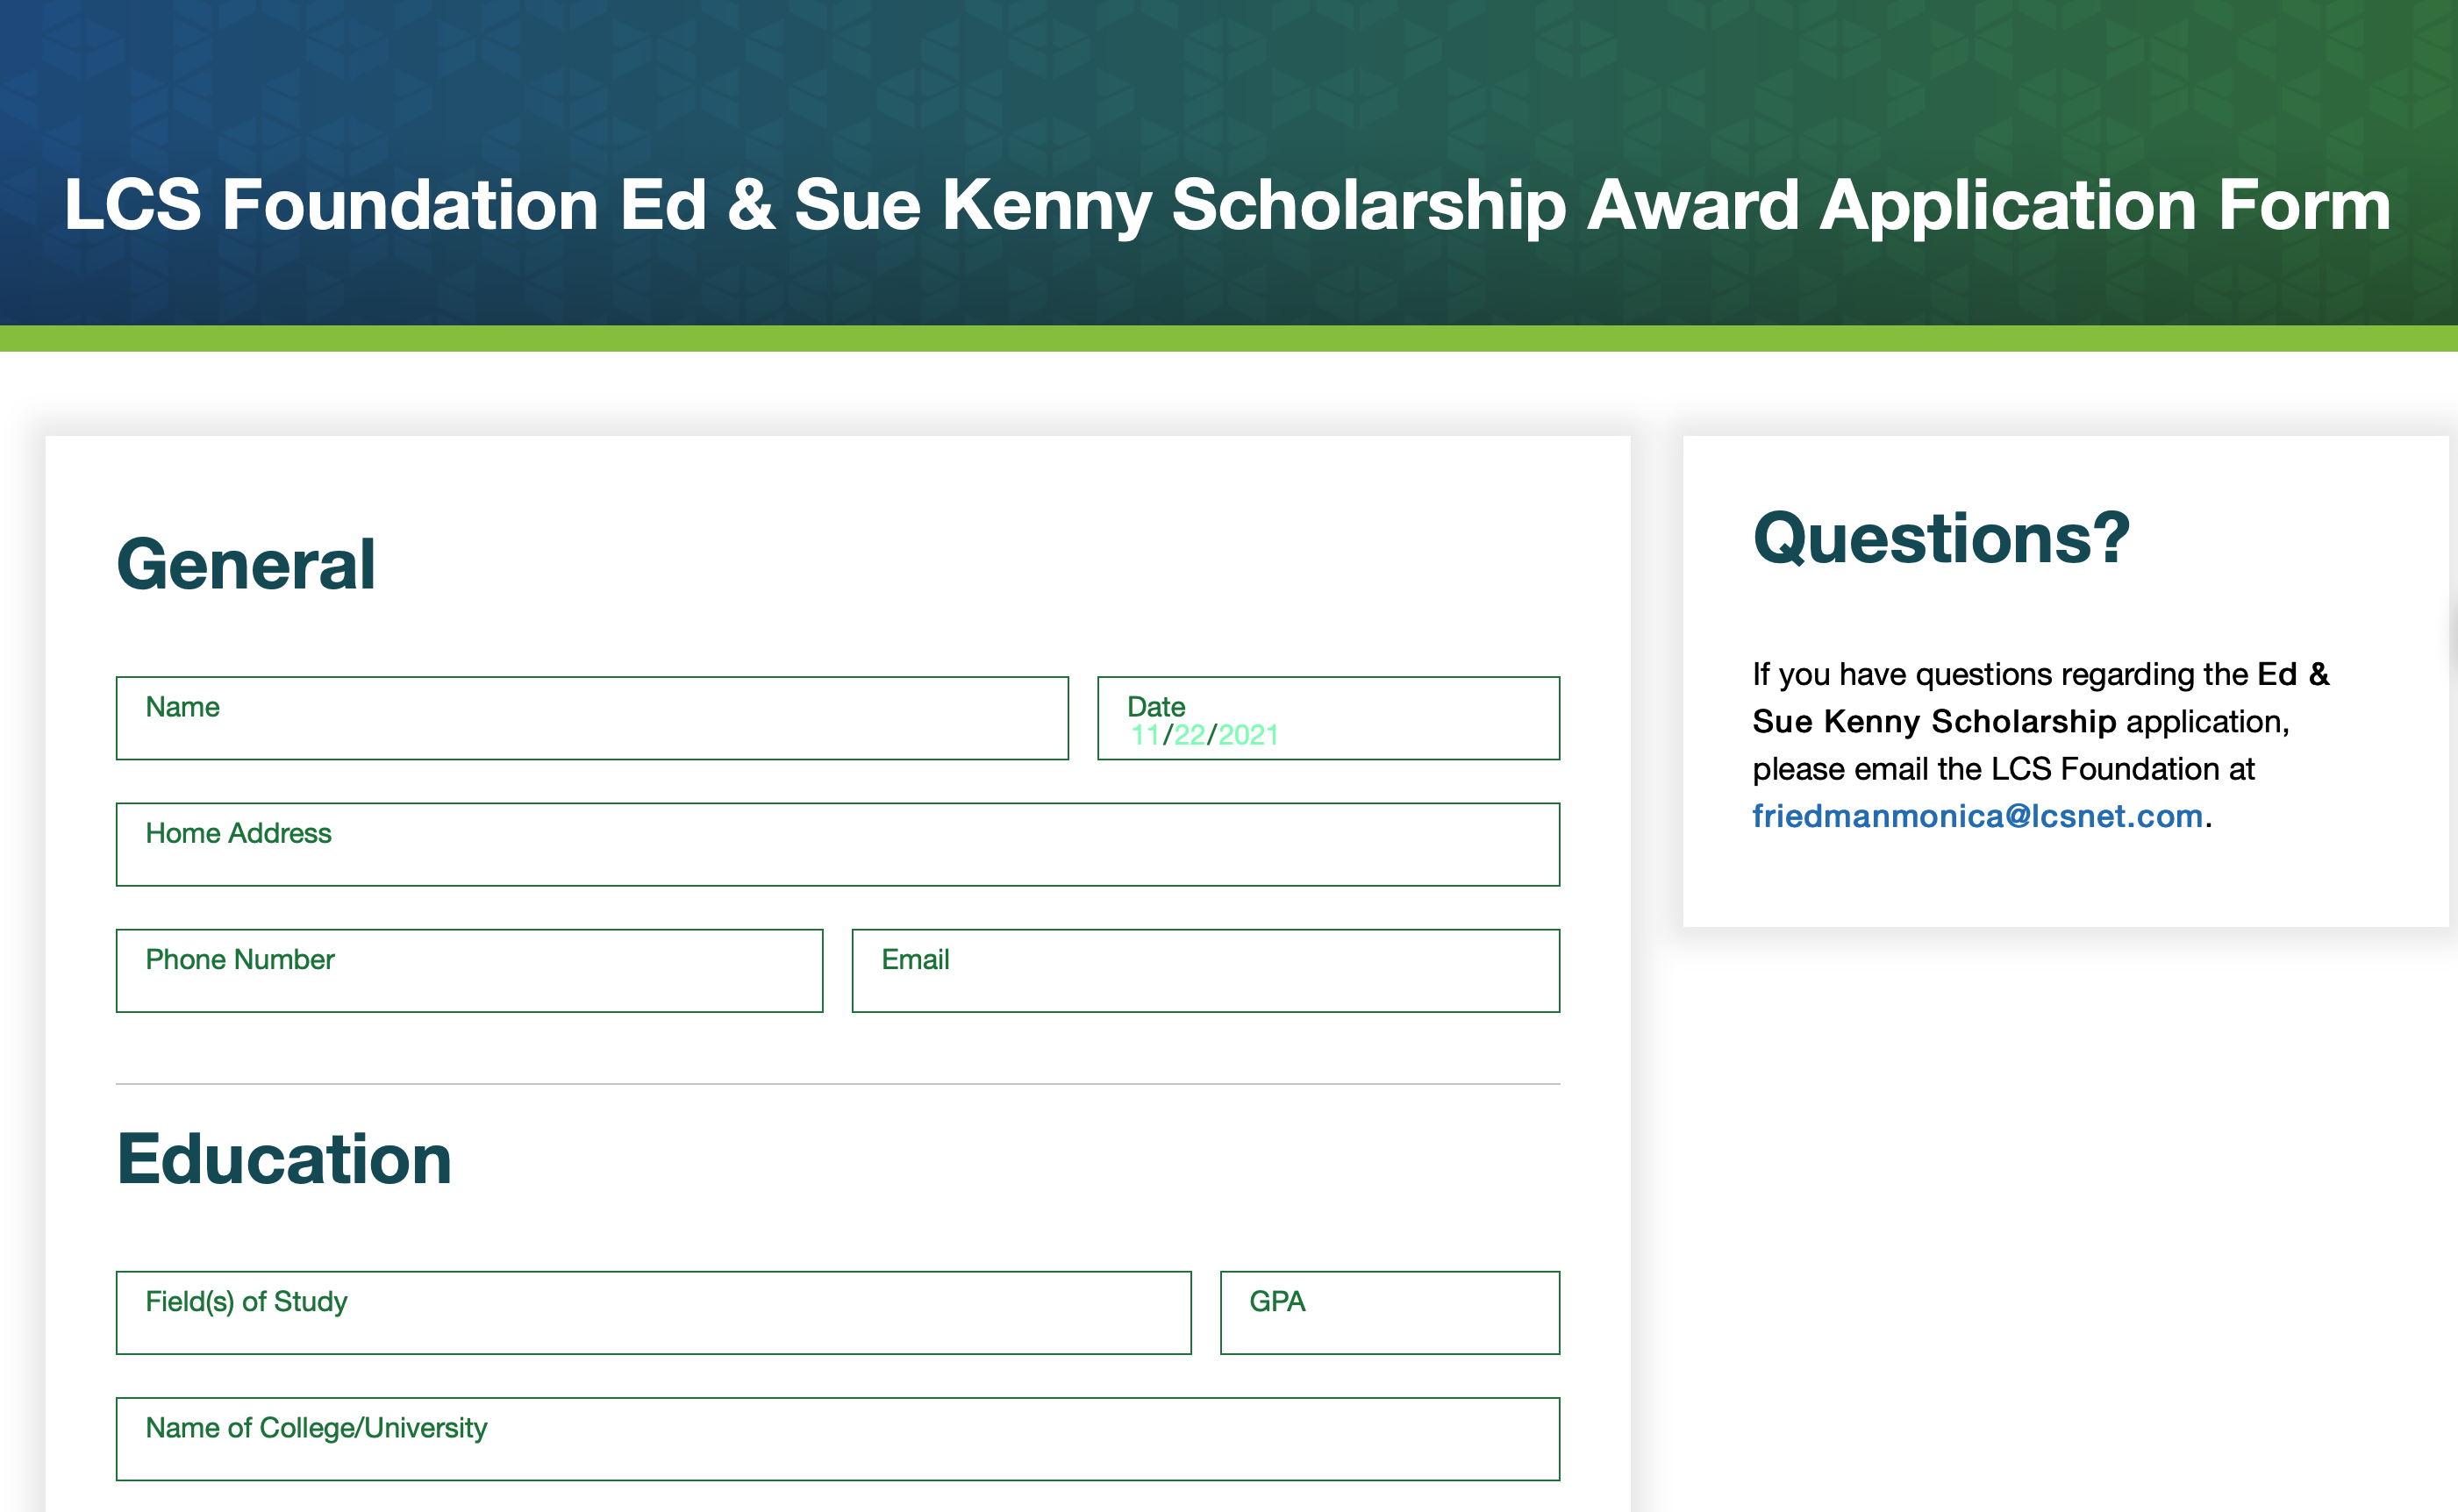Click the Education section heading

pyautogui.click(x=285, y=1159)
